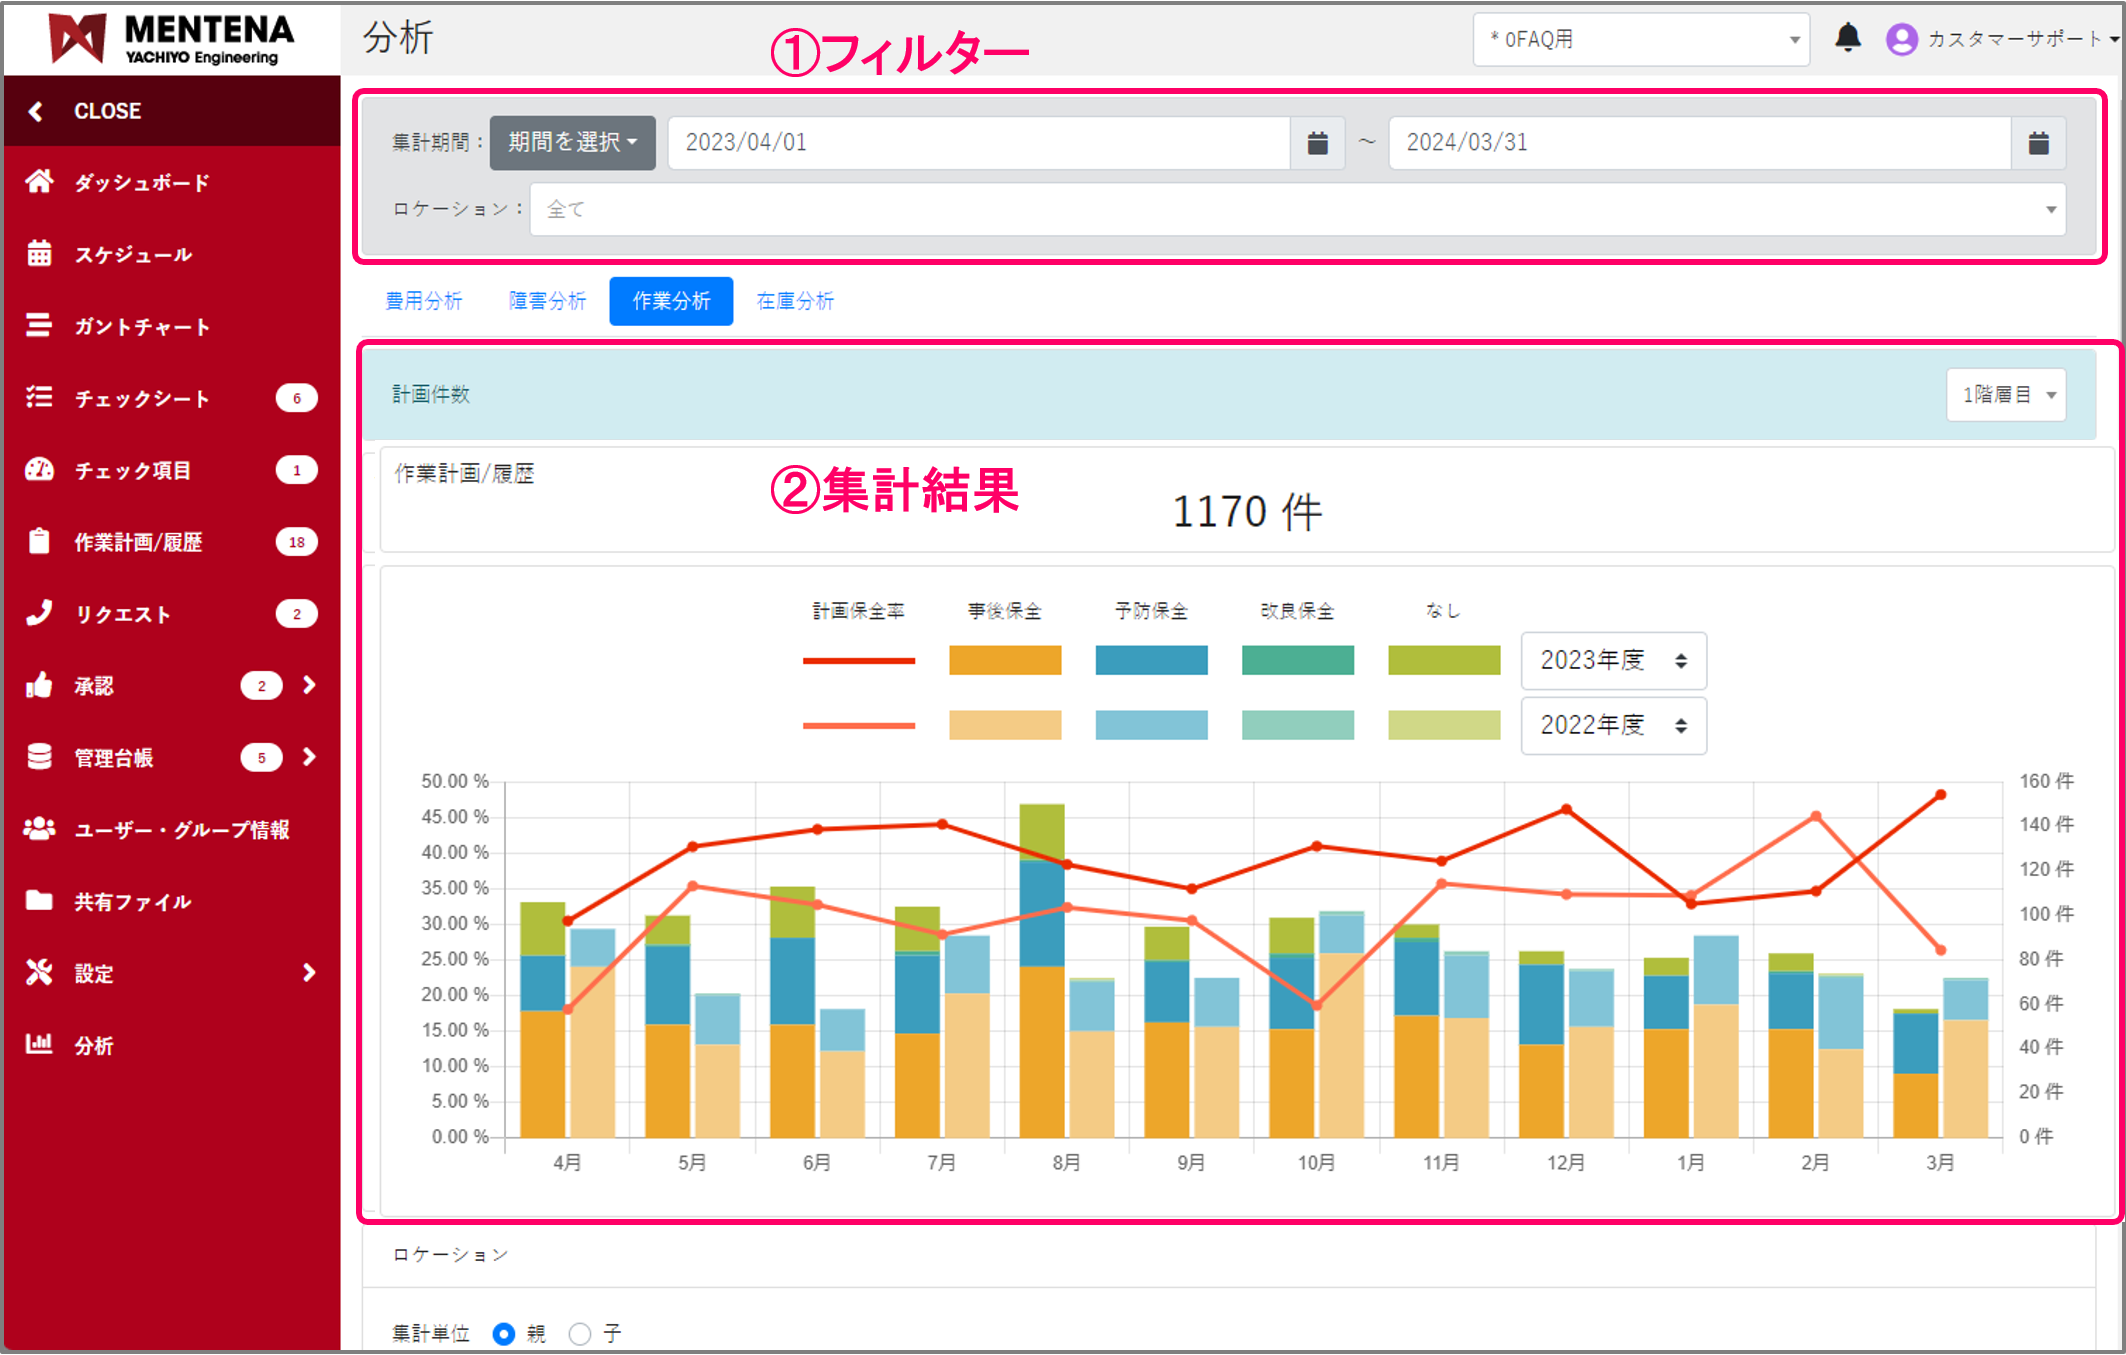Click the チェックシート sidebar icon
The height and width of the screenshot is (1355, 2126).
(x=40, y=398)
